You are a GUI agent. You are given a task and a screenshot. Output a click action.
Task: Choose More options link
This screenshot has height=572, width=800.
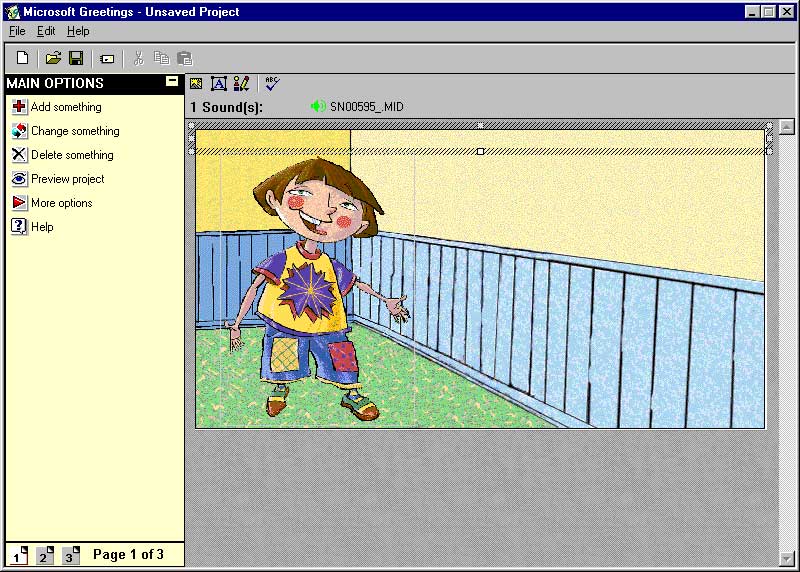(62, 203)
